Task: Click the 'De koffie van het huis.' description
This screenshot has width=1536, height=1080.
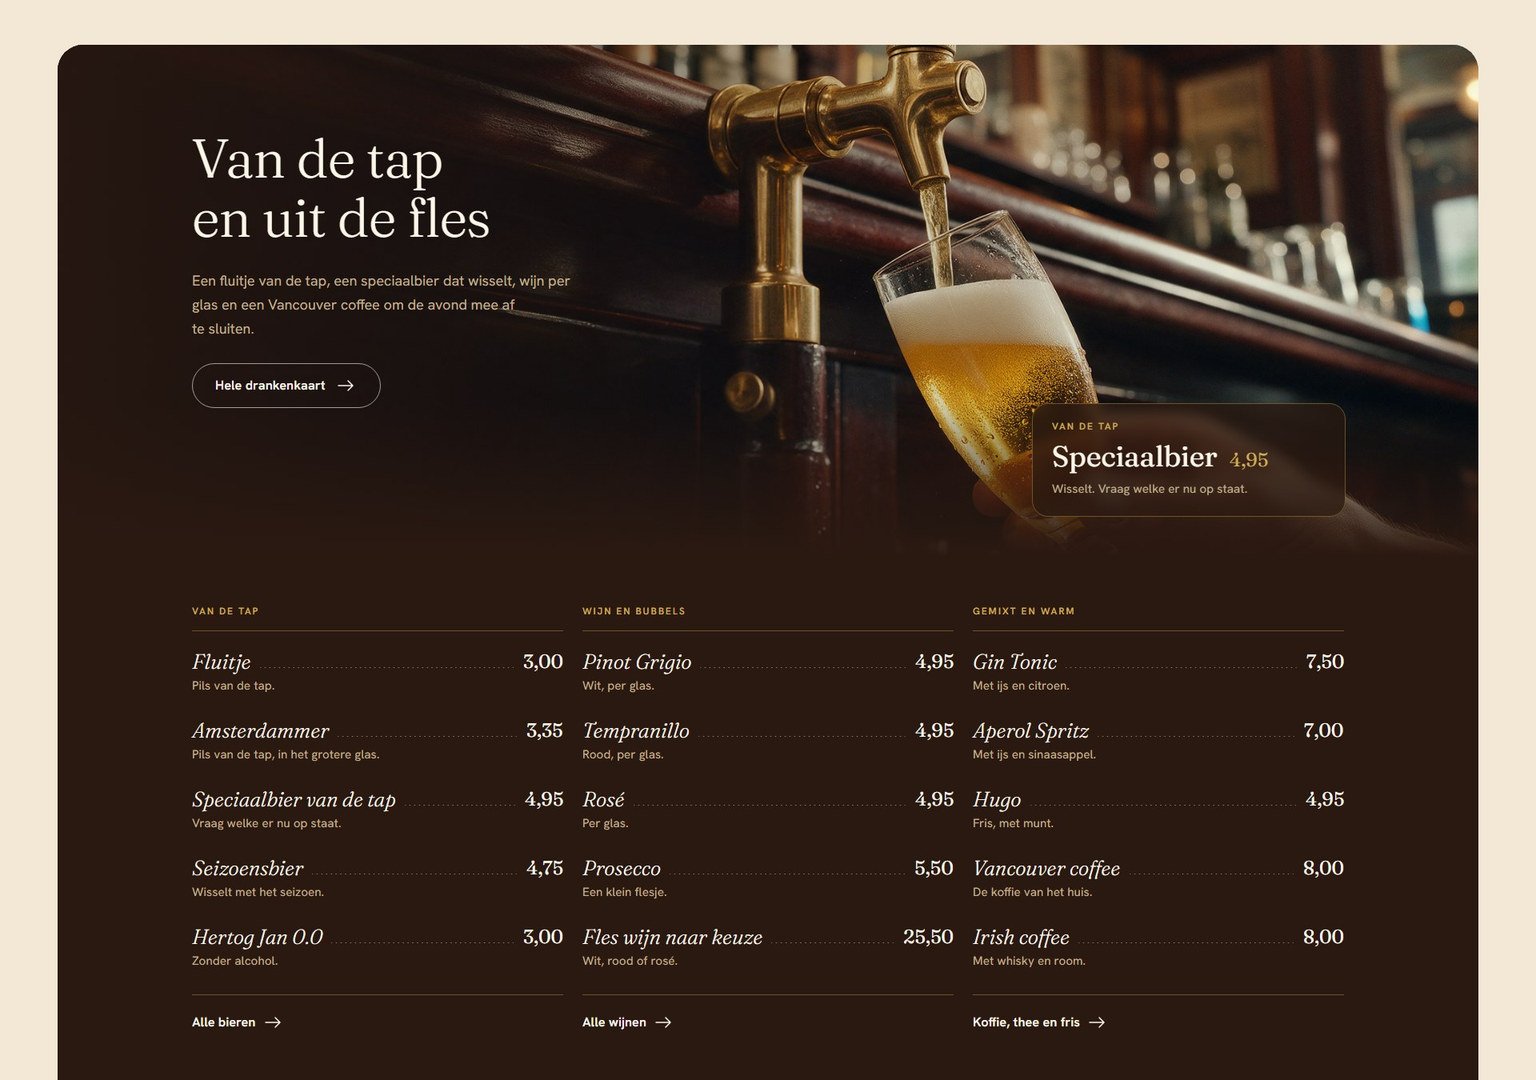Action: 1032,892
